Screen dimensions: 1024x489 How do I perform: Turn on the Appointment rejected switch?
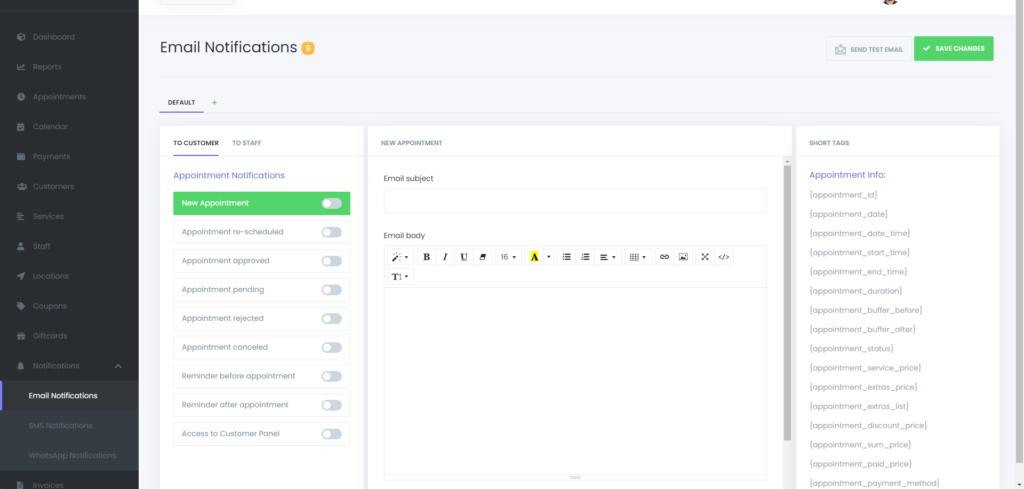[x=332, y=319]
